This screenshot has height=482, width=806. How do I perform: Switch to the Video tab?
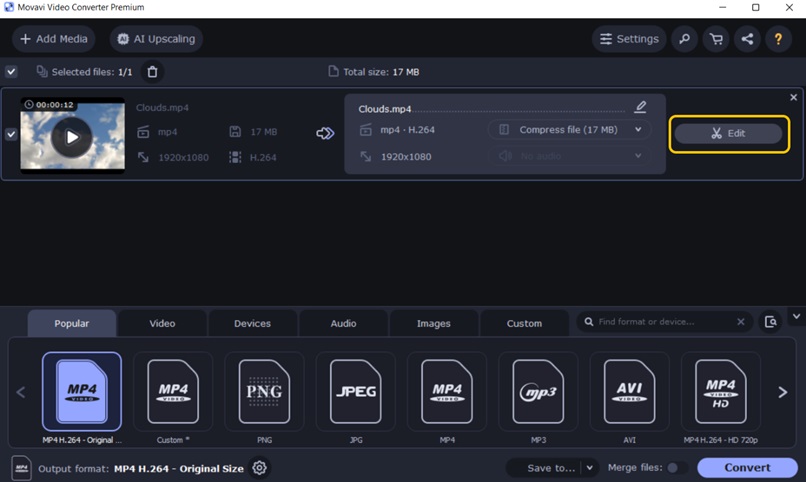162,323
